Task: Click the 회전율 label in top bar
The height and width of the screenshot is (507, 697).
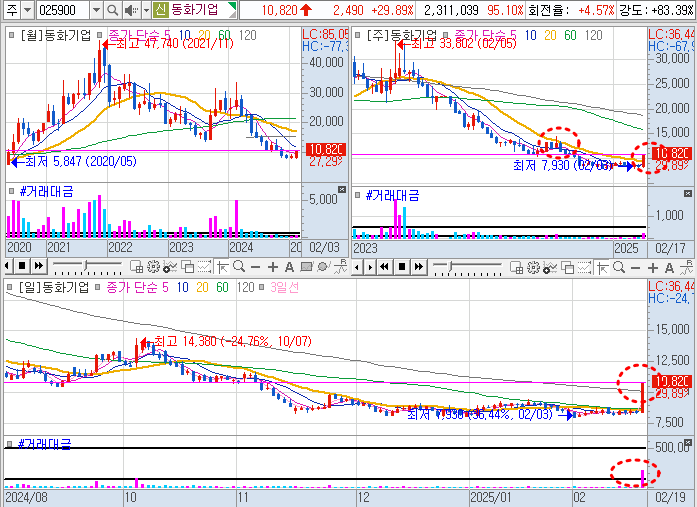Action: [548, 10]
